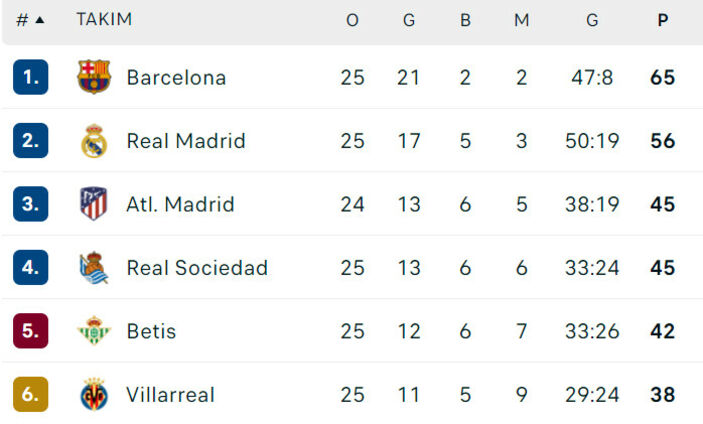Click the Villarreal team crest
The image size is (703, 424).
(94, 395)
